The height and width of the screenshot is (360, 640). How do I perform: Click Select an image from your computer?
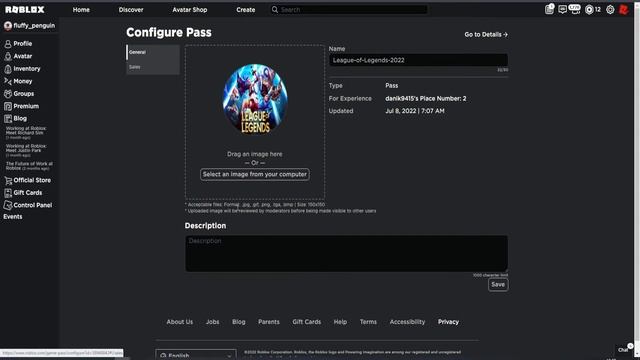click(x=255, y=174)
